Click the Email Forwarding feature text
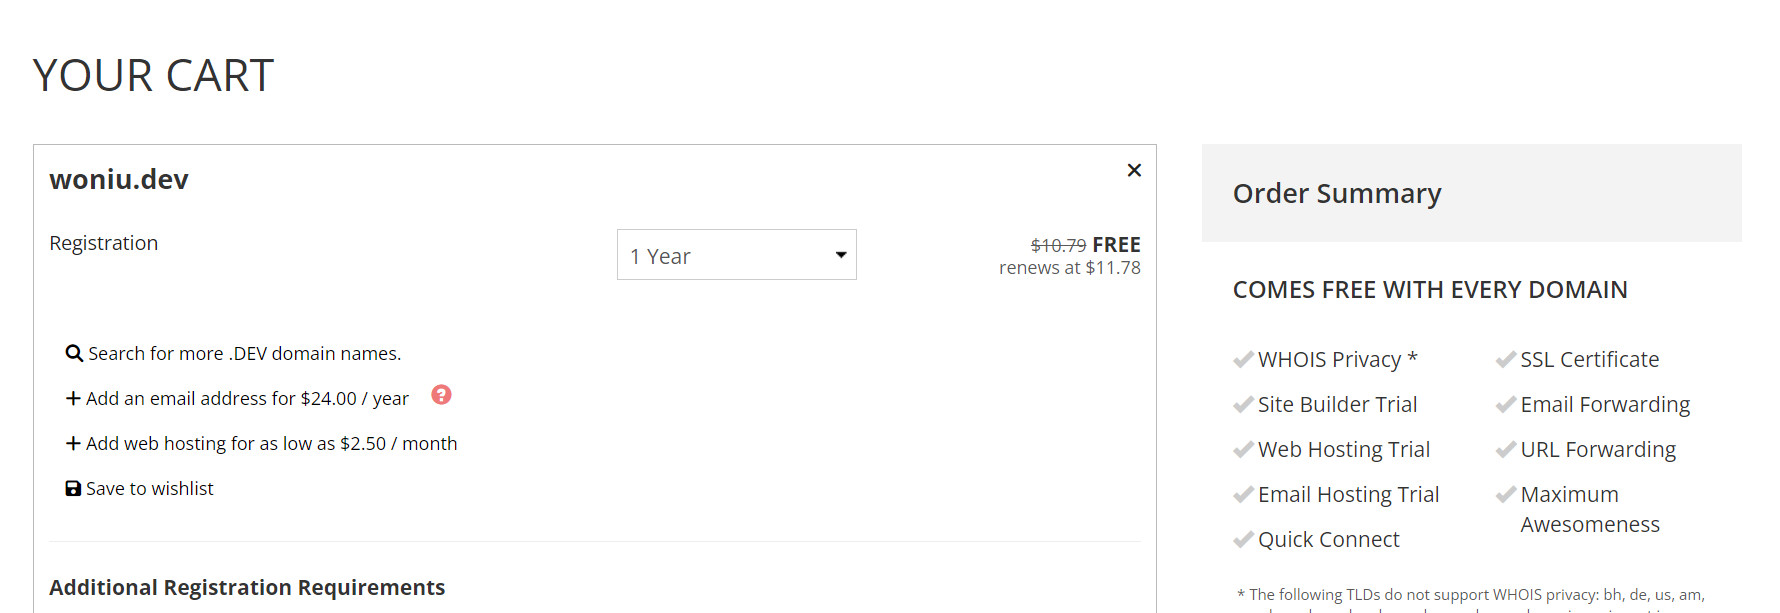This screenshot has width=1780, height=613. 1605,405
